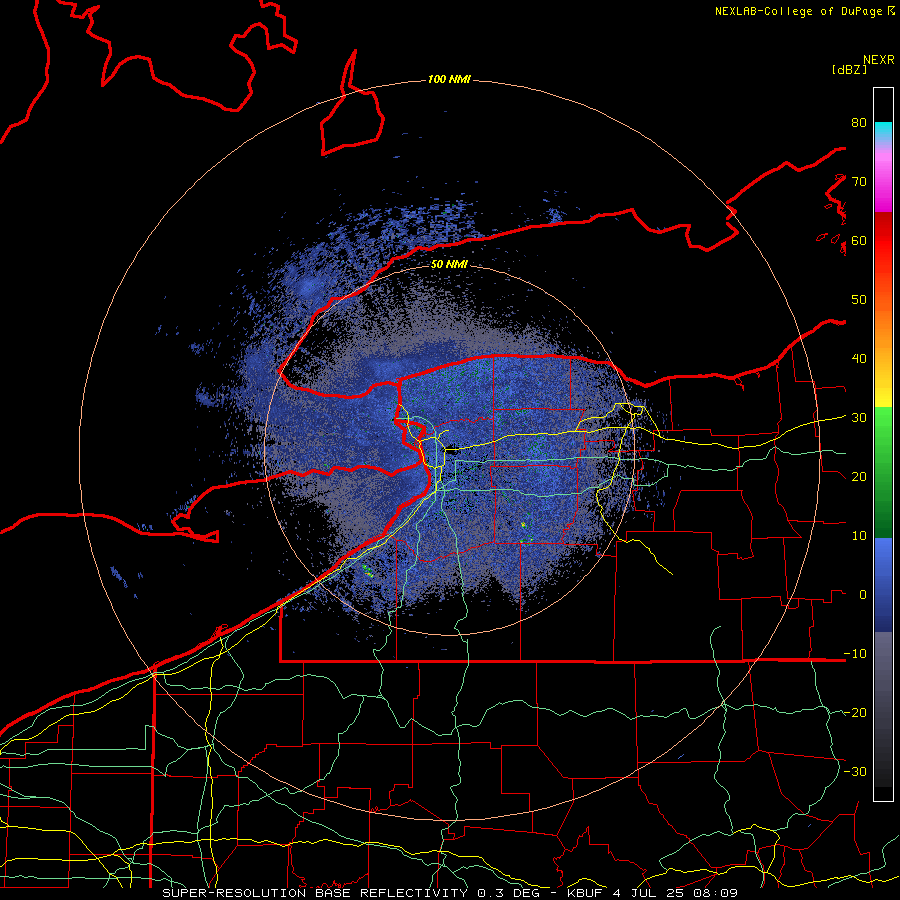Click the 80 value on the dBZ scale
Screen dimensions: 900x900
point(859,122)
